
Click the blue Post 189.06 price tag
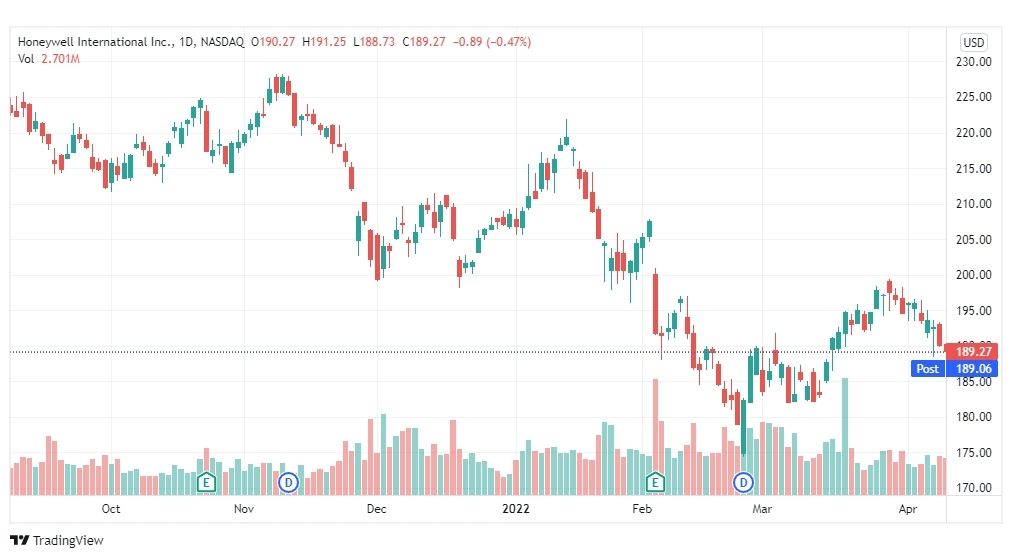click(954, 369)
